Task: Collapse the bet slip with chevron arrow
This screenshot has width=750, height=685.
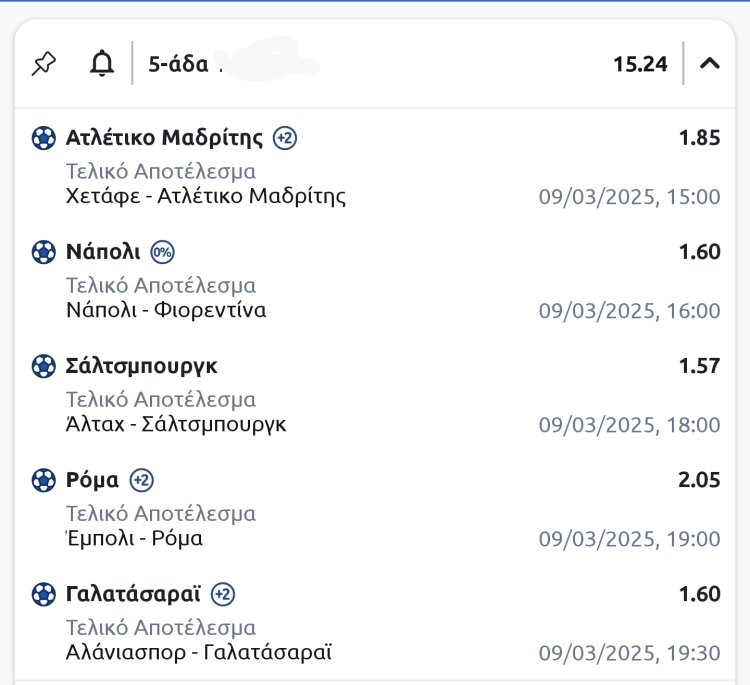Action: [710, 64]
